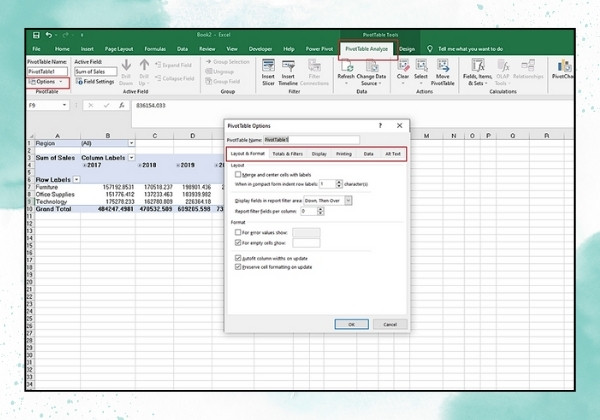This screenshot has height=420, width=600.
Task: Enable For error values show checkbox
Action: point(238,232)
